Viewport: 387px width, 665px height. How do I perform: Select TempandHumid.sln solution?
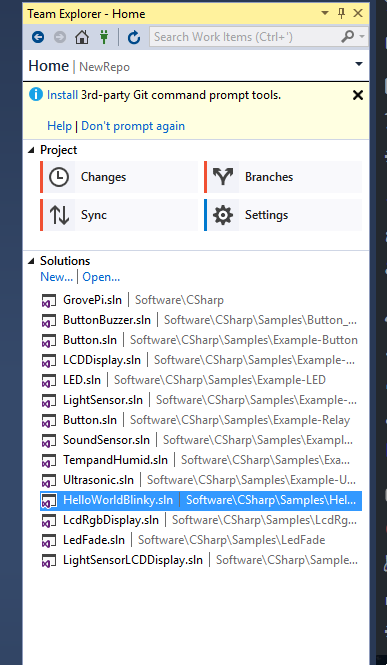201,460
